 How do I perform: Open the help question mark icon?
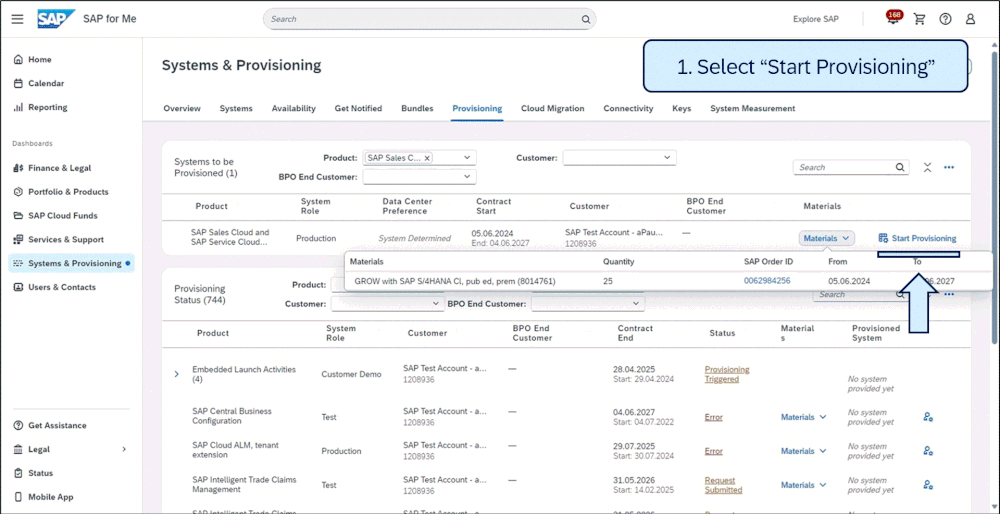pyautogui.click(x=945, y=19)
